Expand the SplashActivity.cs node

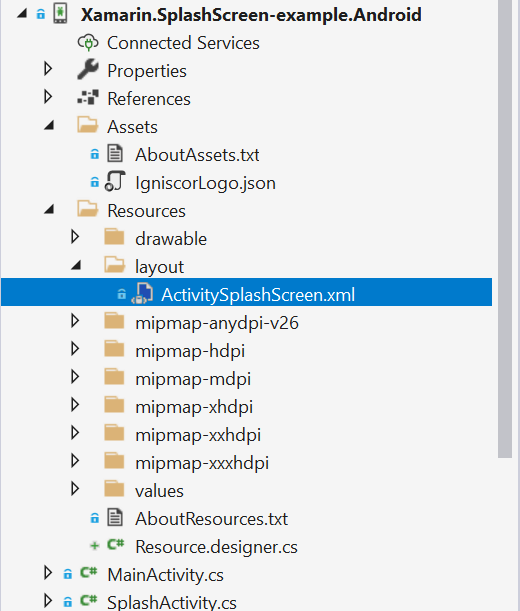point(48,600)
